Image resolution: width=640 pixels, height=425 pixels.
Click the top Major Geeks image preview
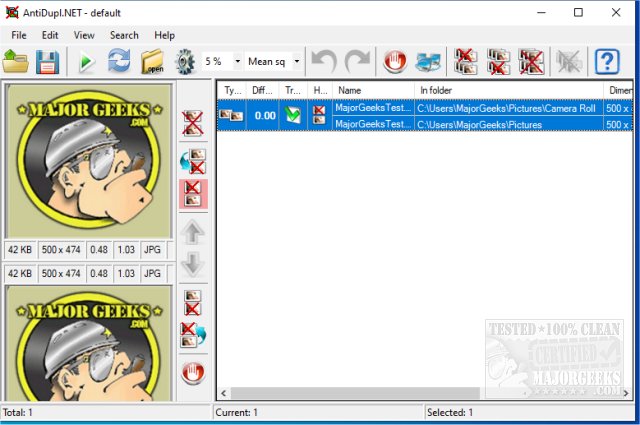point(89,161)
